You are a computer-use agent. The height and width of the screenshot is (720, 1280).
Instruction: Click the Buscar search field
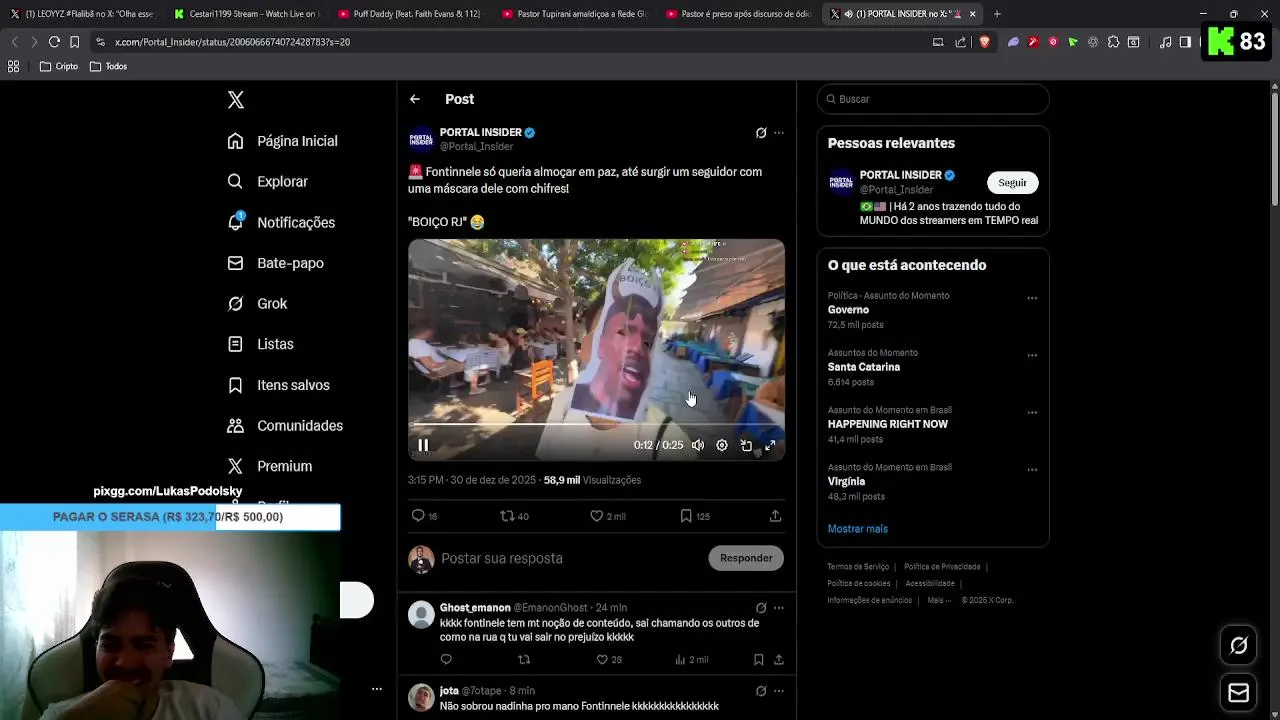click(933, 99)
